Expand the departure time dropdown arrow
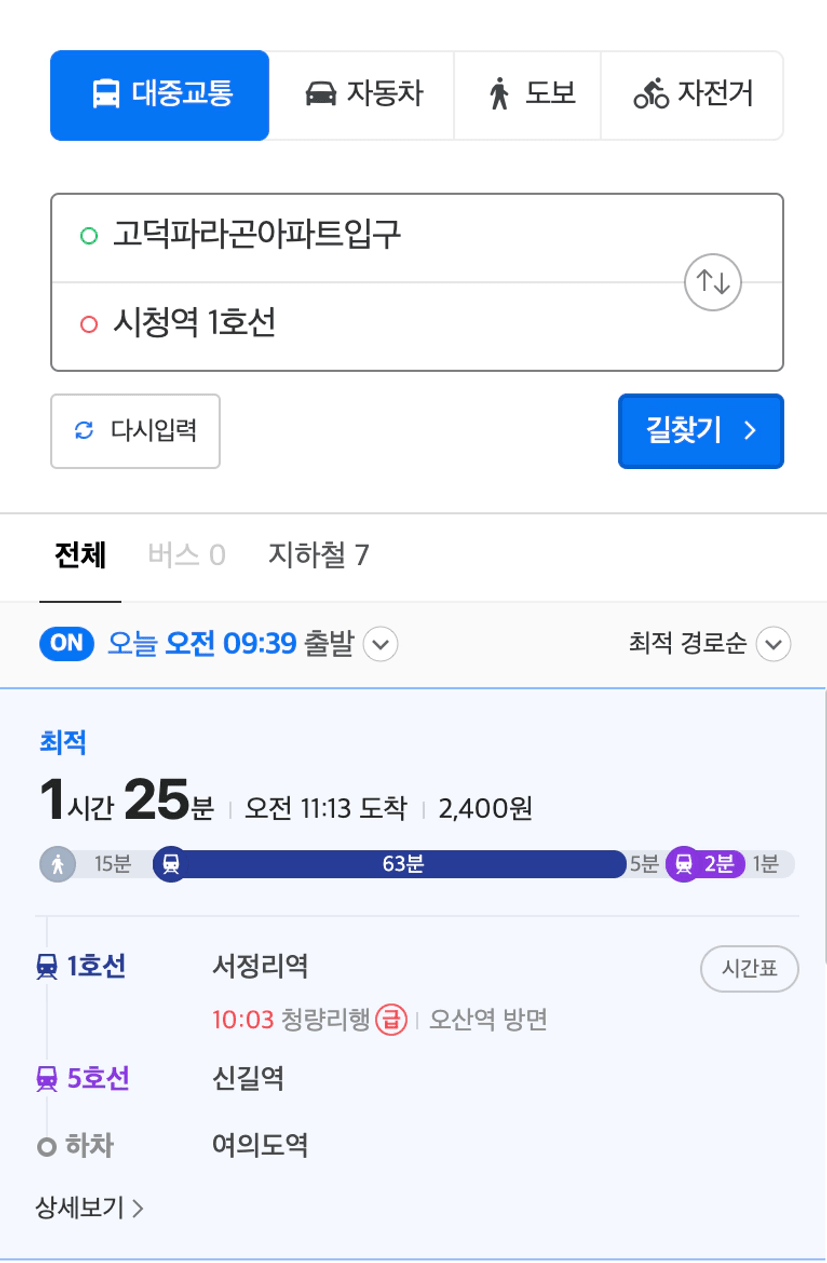Image resolution: width=827 pixels, height=1263 pixels. coord(380,645)
